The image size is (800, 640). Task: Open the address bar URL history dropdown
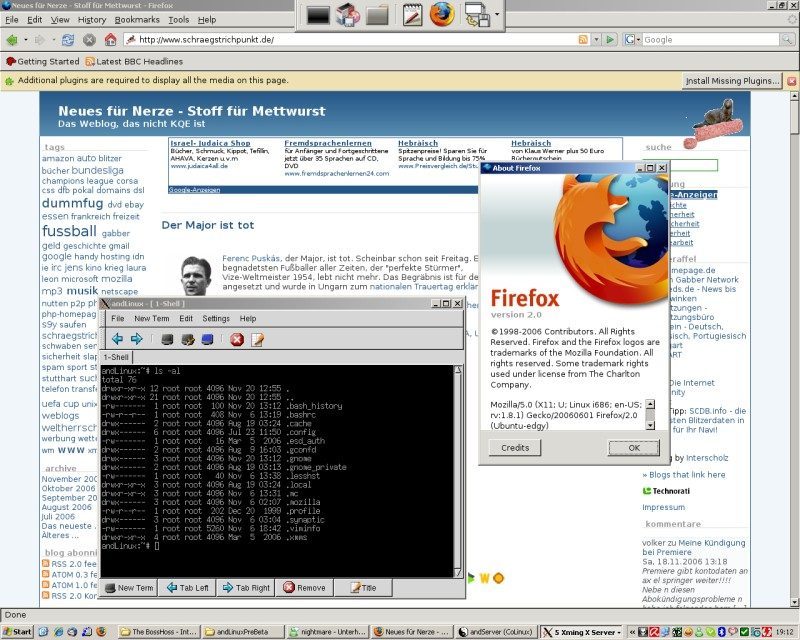[596, 39]
